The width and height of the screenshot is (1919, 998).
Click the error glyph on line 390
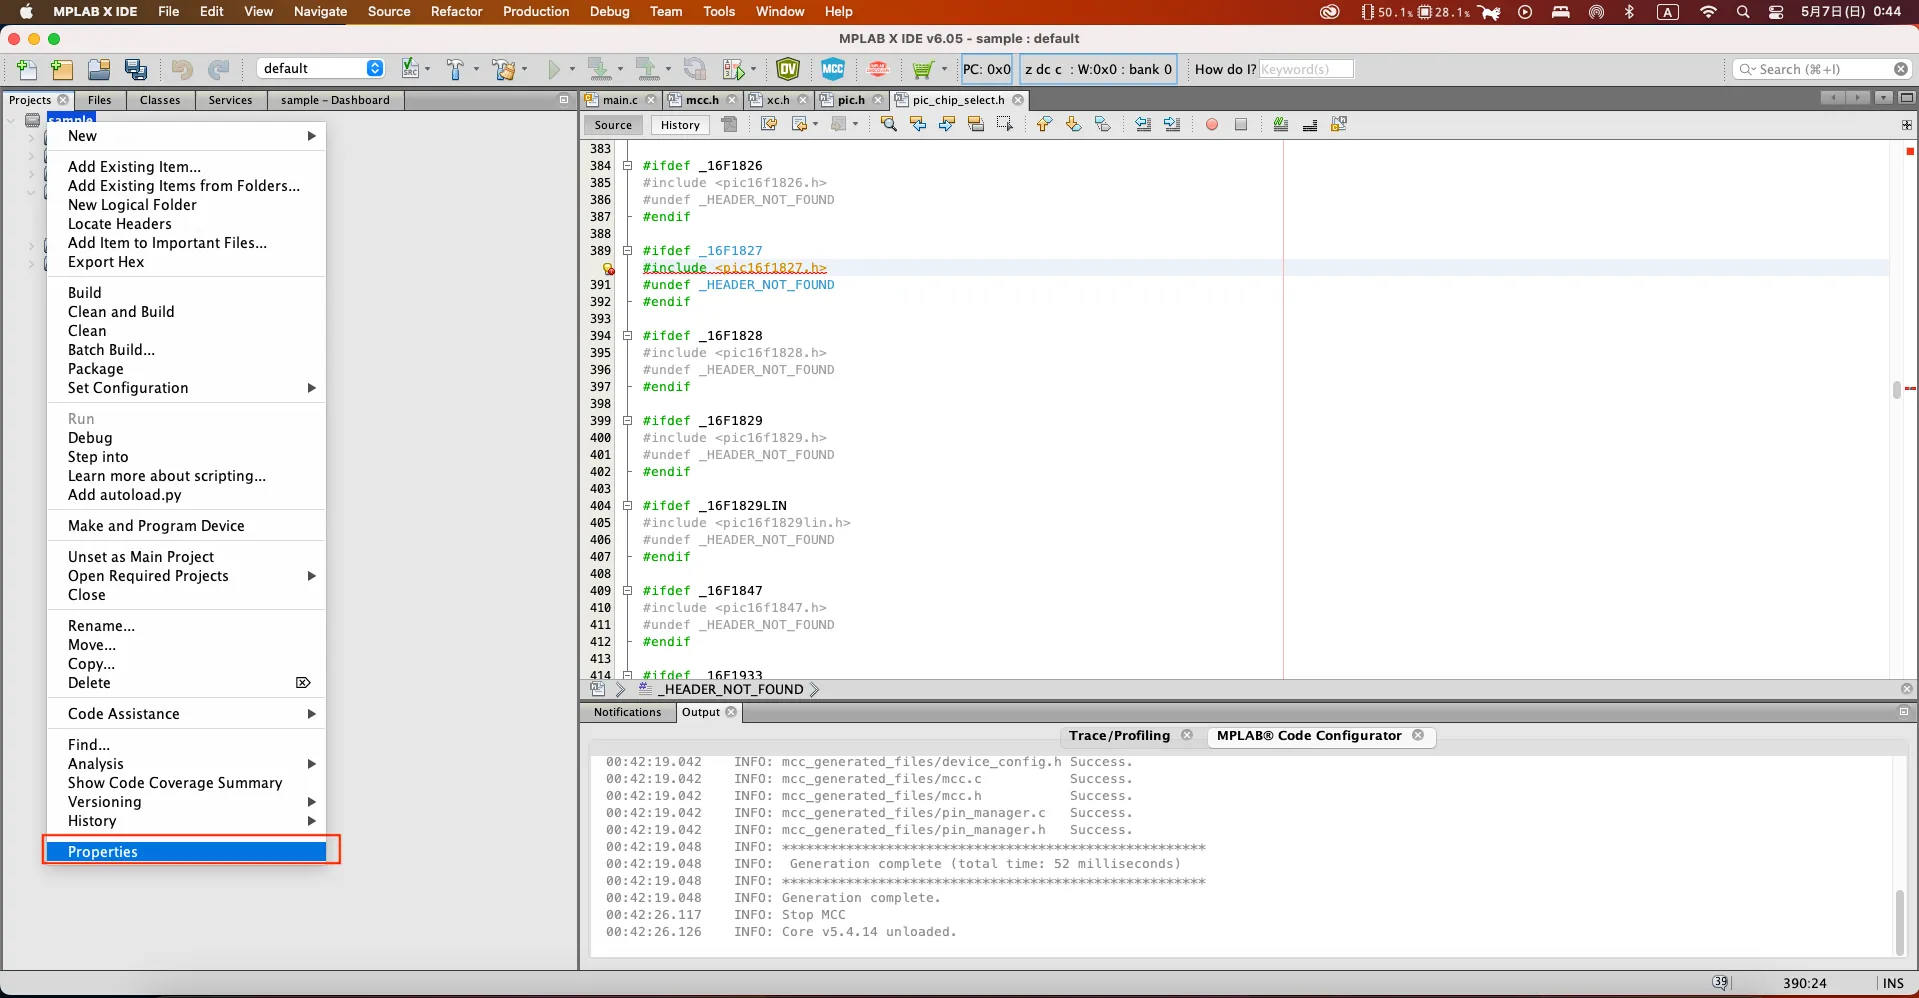[608, 268]
